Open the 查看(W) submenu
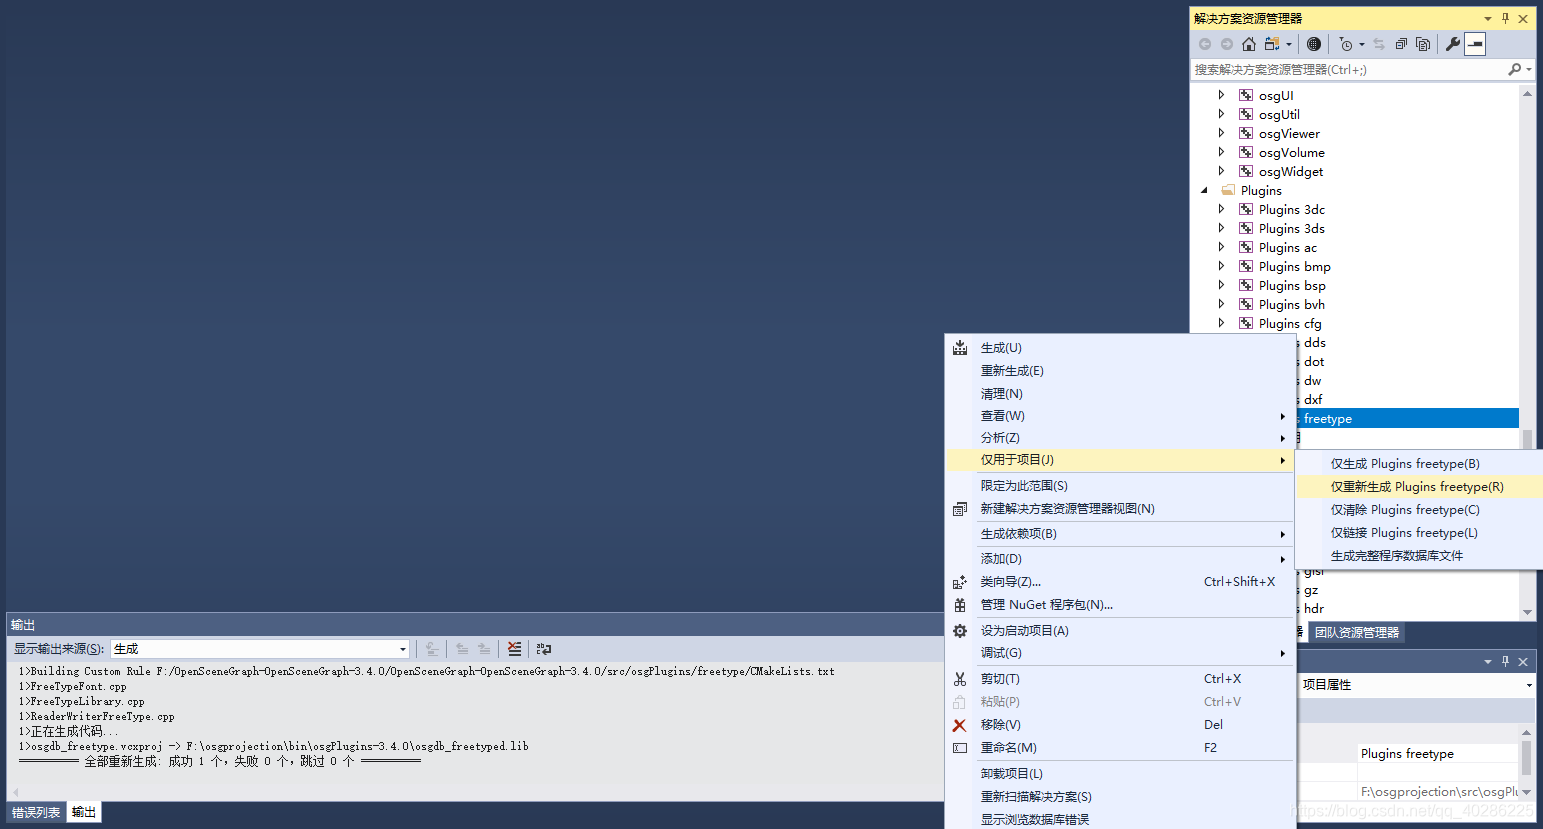1543x829 pixels. pos(1119,416)
